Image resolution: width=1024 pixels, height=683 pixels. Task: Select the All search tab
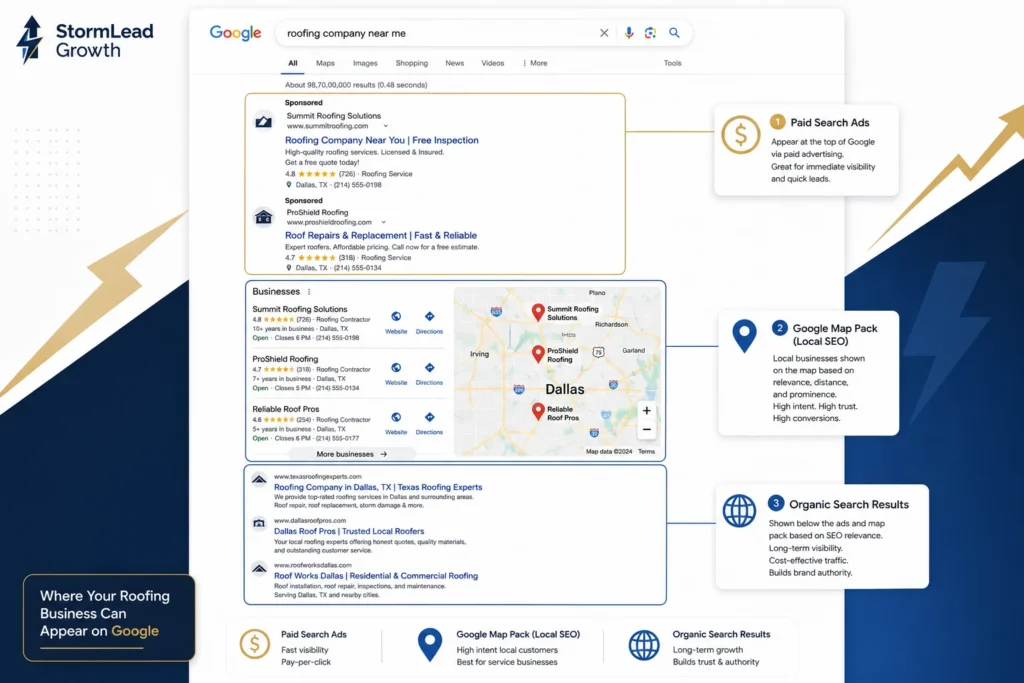pyautogui.click(x=293, y=63)
